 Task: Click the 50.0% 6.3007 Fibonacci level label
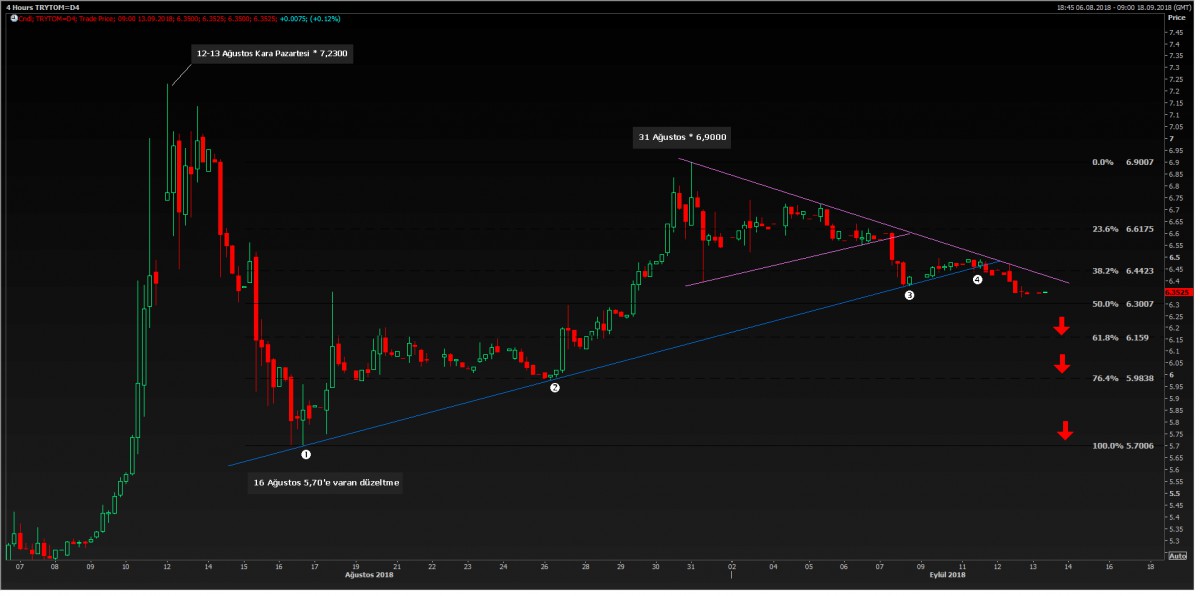1123,304
